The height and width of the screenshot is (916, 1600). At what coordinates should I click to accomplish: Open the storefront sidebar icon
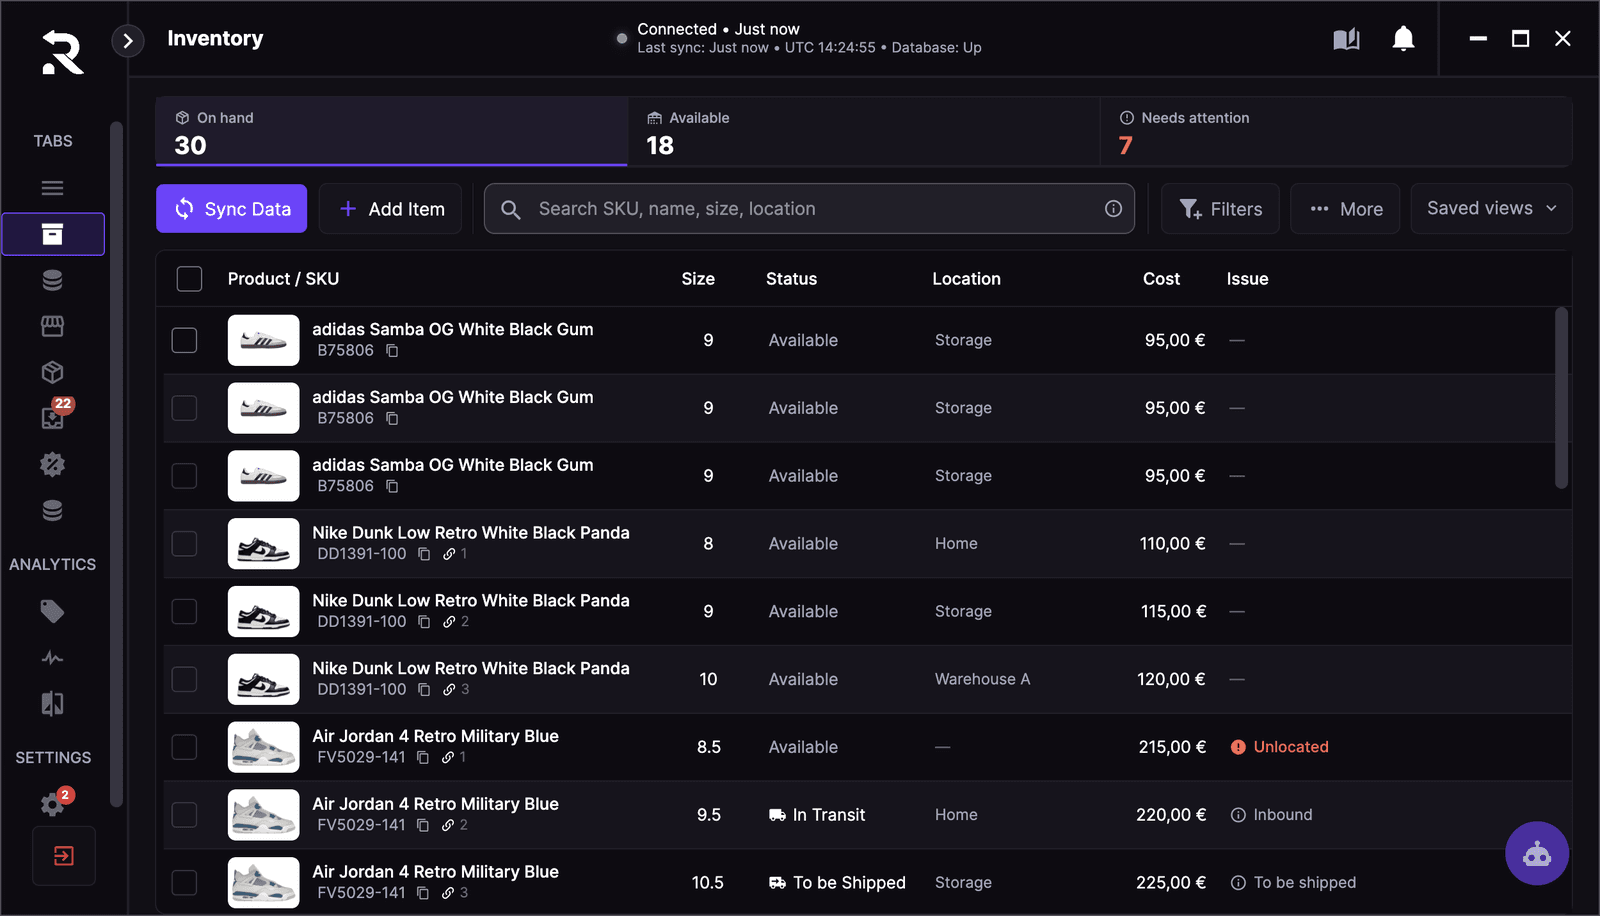tap(52, 326)
